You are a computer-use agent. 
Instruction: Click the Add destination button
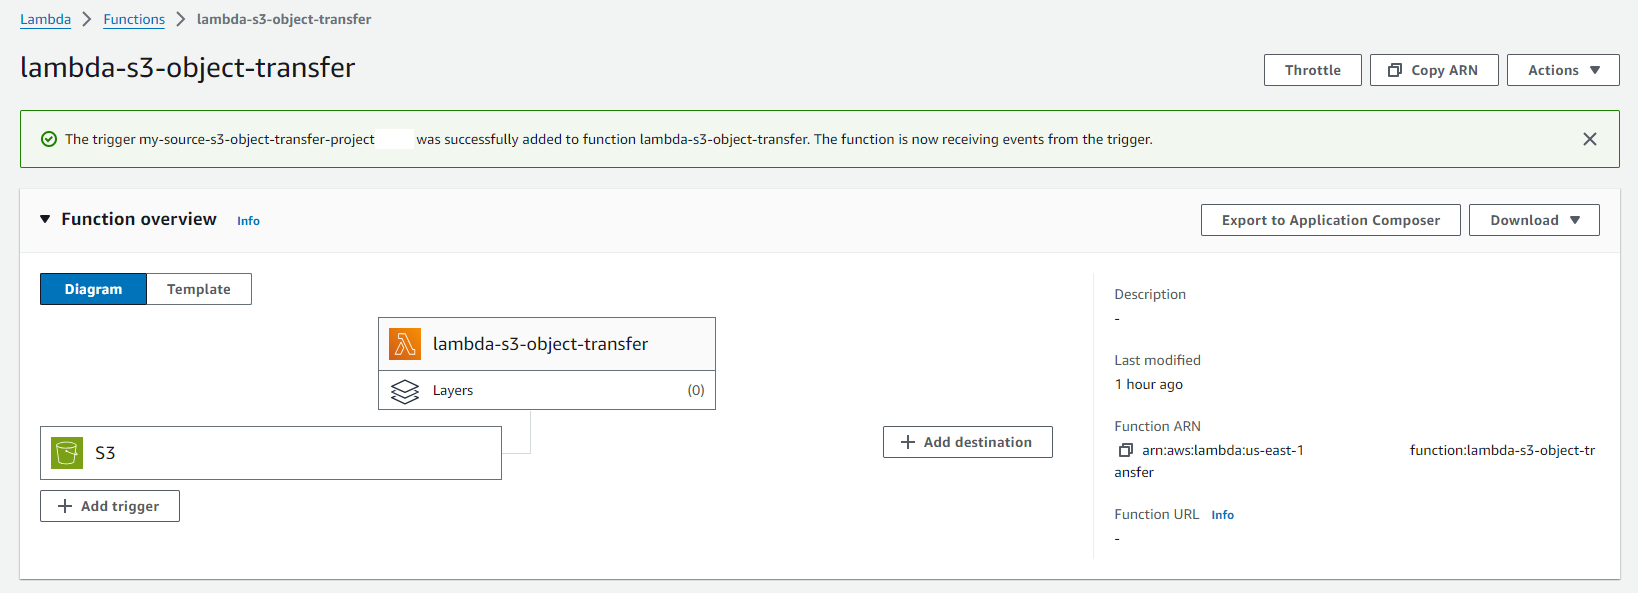pos(968,442)
